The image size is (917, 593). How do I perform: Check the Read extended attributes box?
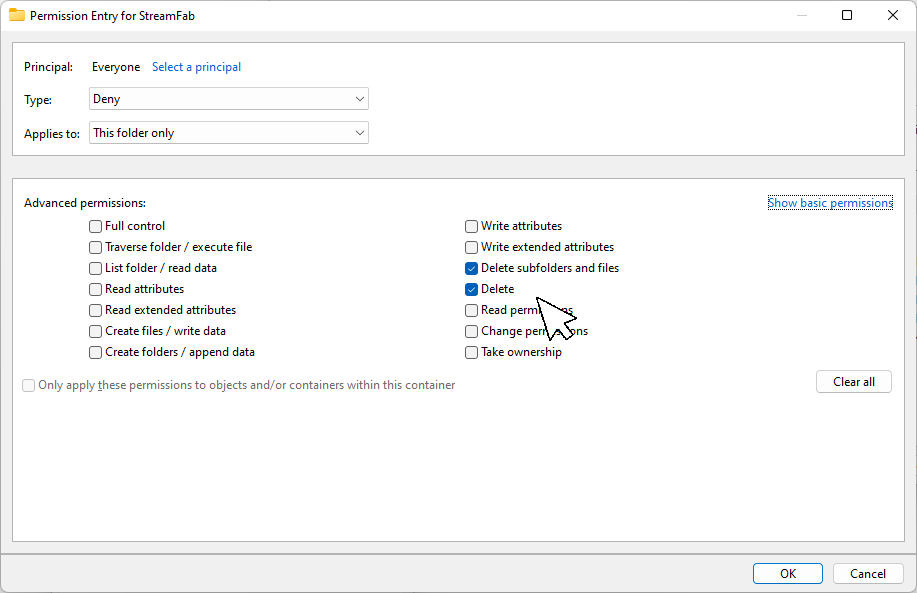96,310
